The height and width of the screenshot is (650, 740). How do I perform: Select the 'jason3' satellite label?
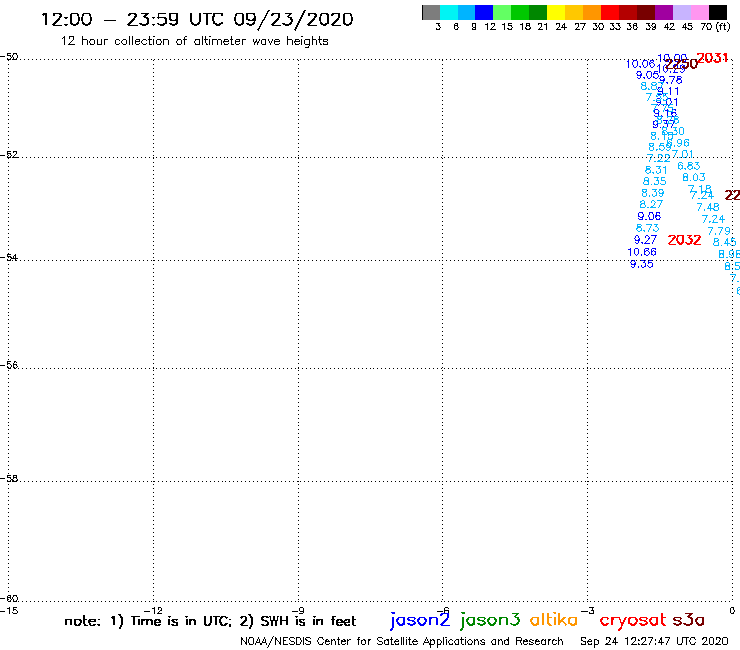click(490, 620)
